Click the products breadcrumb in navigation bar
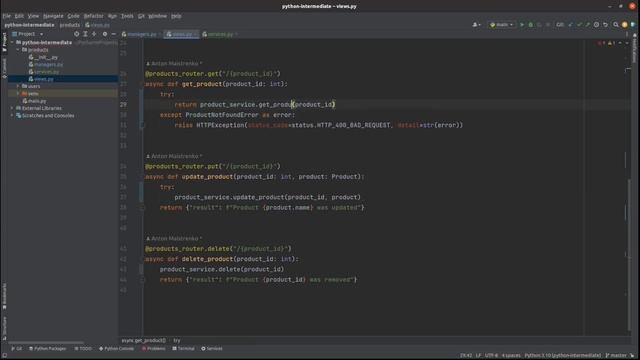 point(70,25)
